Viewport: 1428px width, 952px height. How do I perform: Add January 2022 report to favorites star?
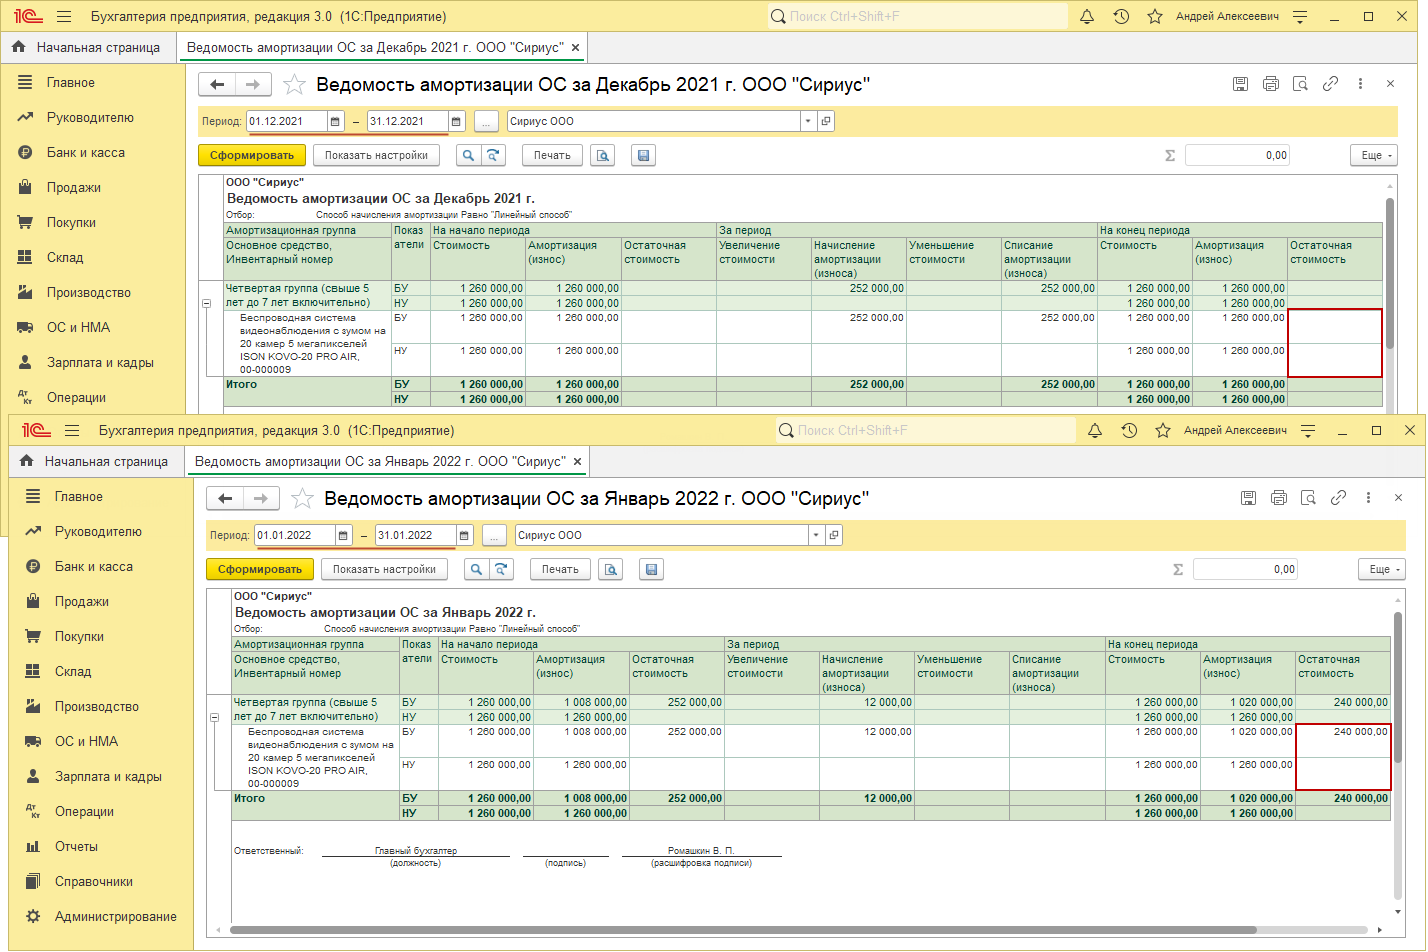tap(302, 498)
